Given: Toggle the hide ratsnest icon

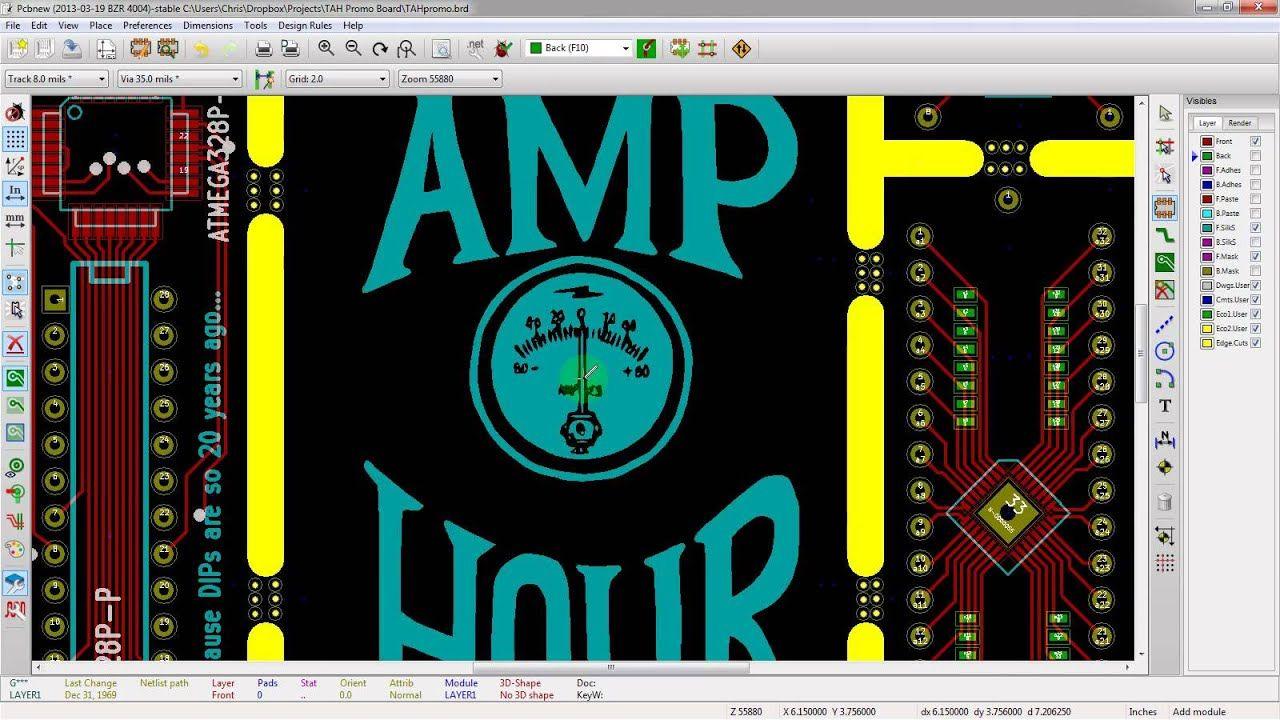Looking at the screenshot, I should [x=15, y=282].
